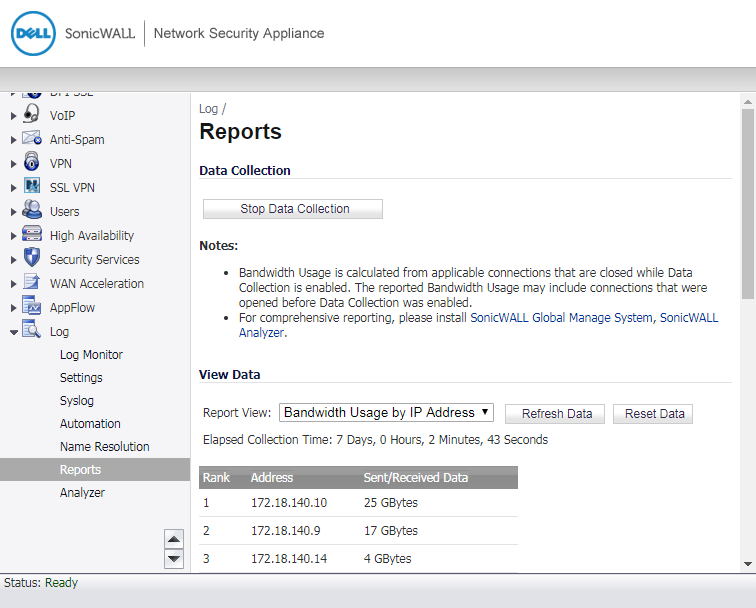Expand the High Availability arrow

[x=14, y=236]
